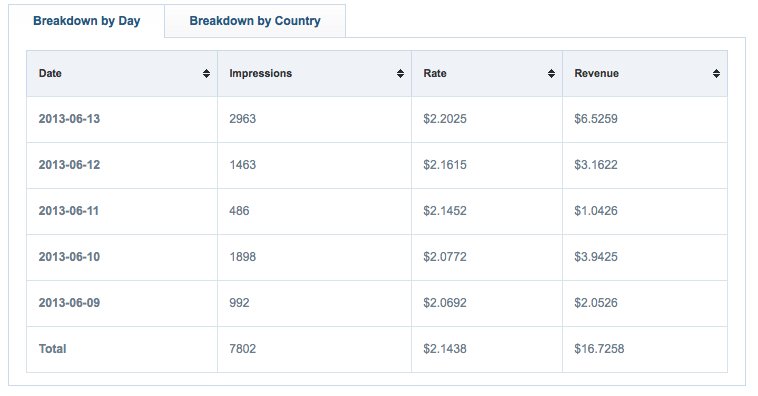758x396 pixels.
Task: Click the Rate column header label
Action: [x=435, y=73]
